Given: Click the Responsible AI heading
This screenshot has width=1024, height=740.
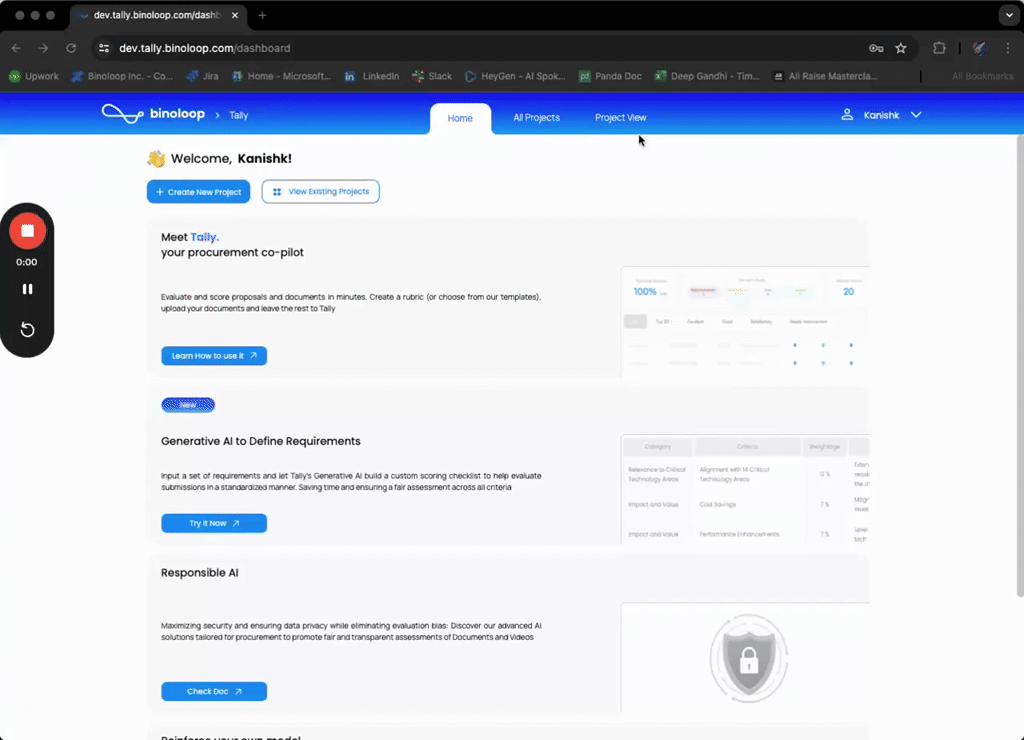Looking at the screenshot, I should [199, 572].
